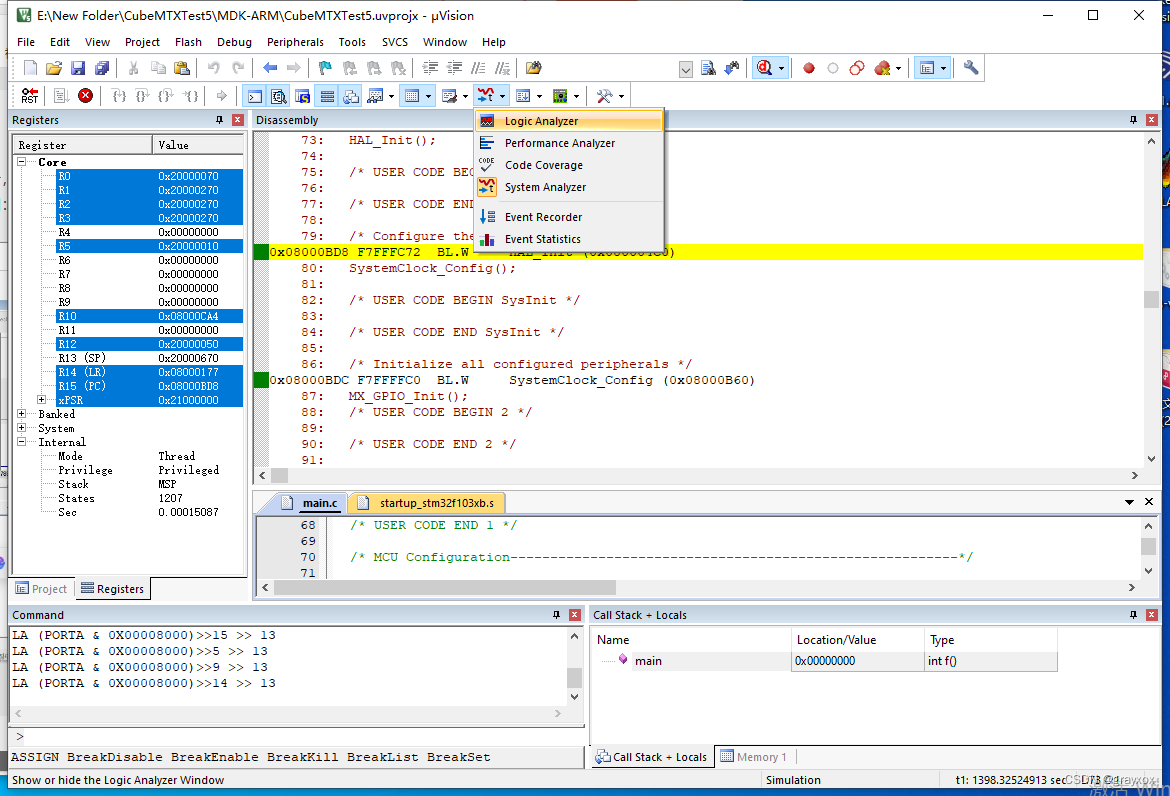Expand the xPSR register node

[42, 400]
